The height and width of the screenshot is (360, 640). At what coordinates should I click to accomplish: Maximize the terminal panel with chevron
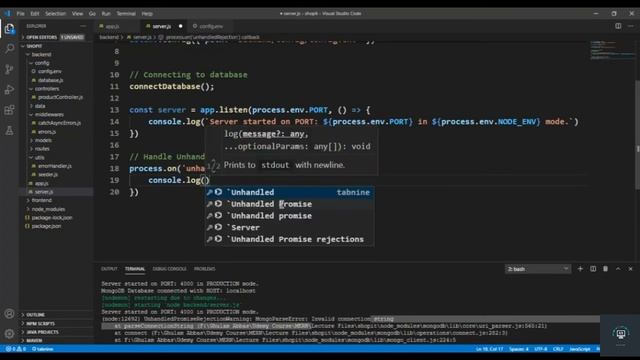tap(618, 269)
